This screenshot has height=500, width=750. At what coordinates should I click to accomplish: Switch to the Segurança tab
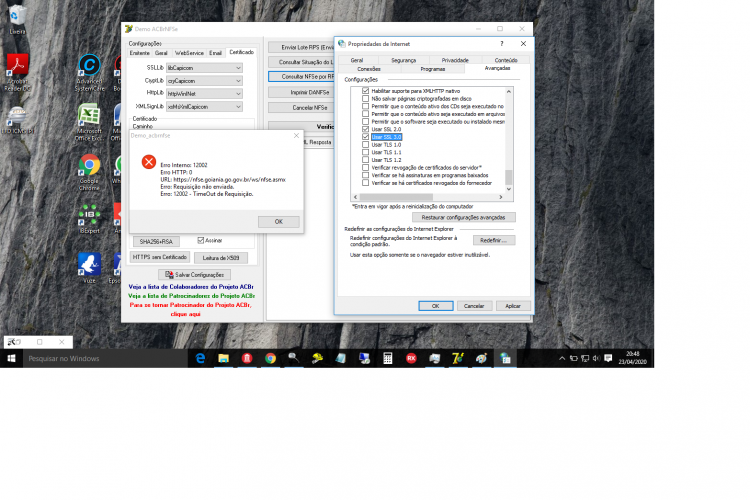(x=403, y=60)
